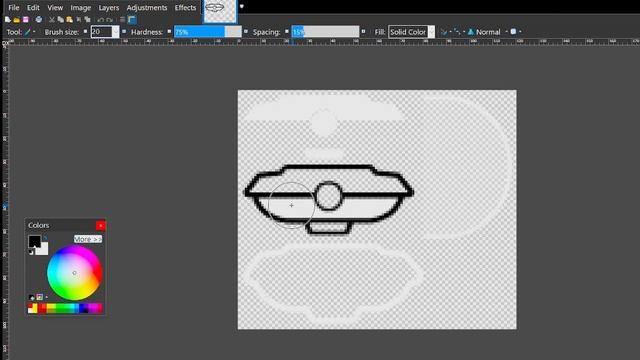Click the swap colors arrow icon
Screen dimensions: 640x360
click(45, 237)
